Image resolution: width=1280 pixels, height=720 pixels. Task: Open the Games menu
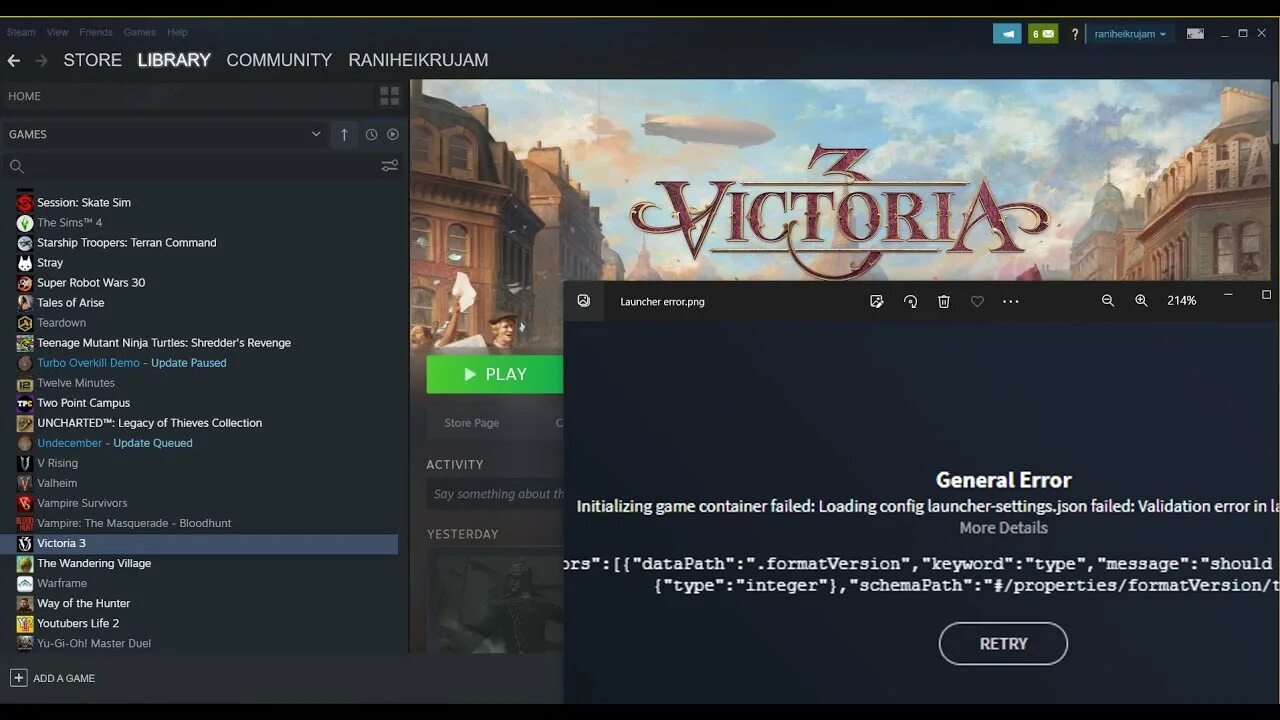click(140, 32)
